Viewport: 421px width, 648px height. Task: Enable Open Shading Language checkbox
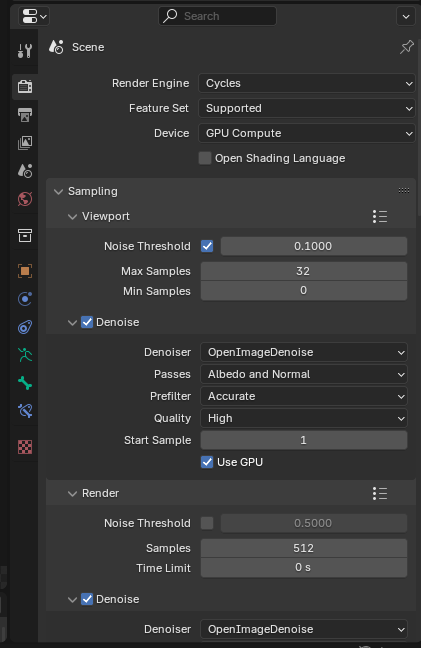[x=205, y=158]
